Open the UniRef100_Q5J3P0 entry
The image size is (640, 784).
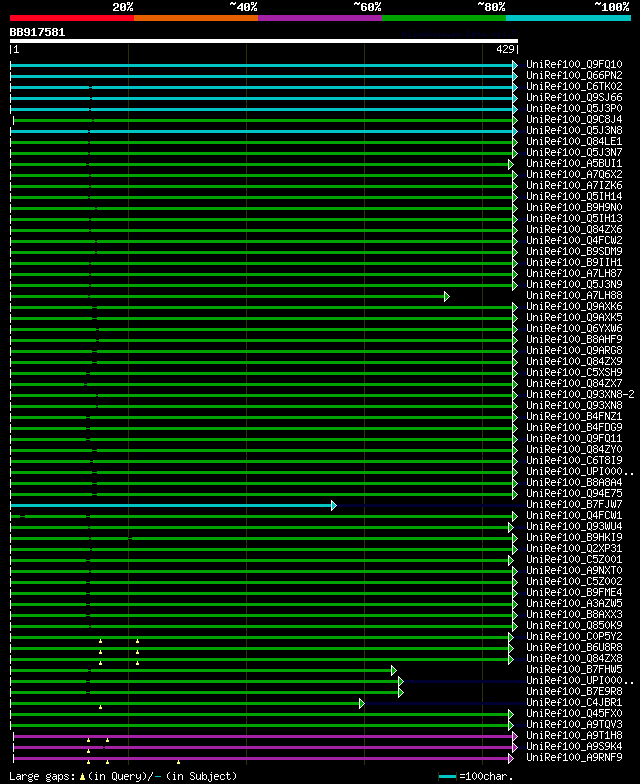[x=574, y=108]
